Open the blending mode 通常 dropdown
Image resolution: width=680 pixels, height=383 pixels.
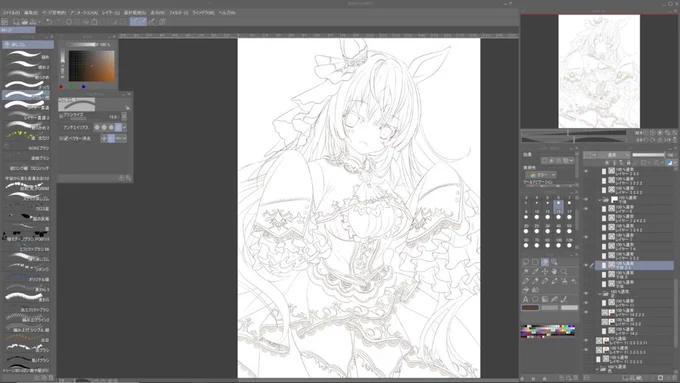coord(614,155)
